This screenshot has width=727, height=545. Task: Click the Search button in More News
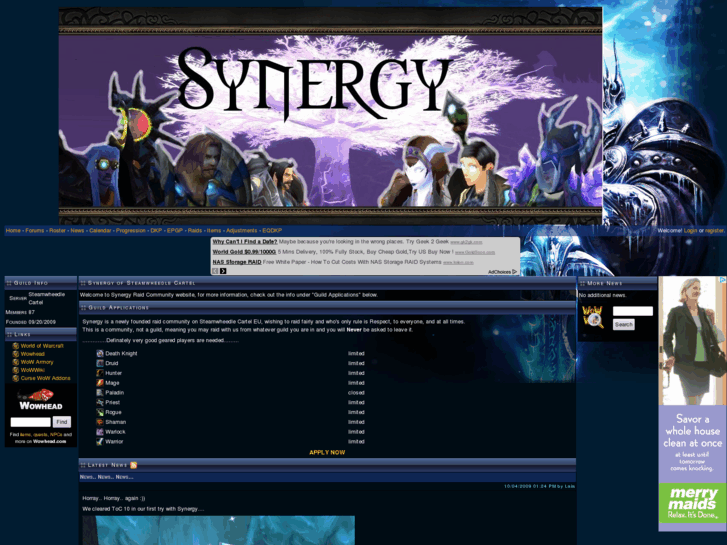coord(624,325)
